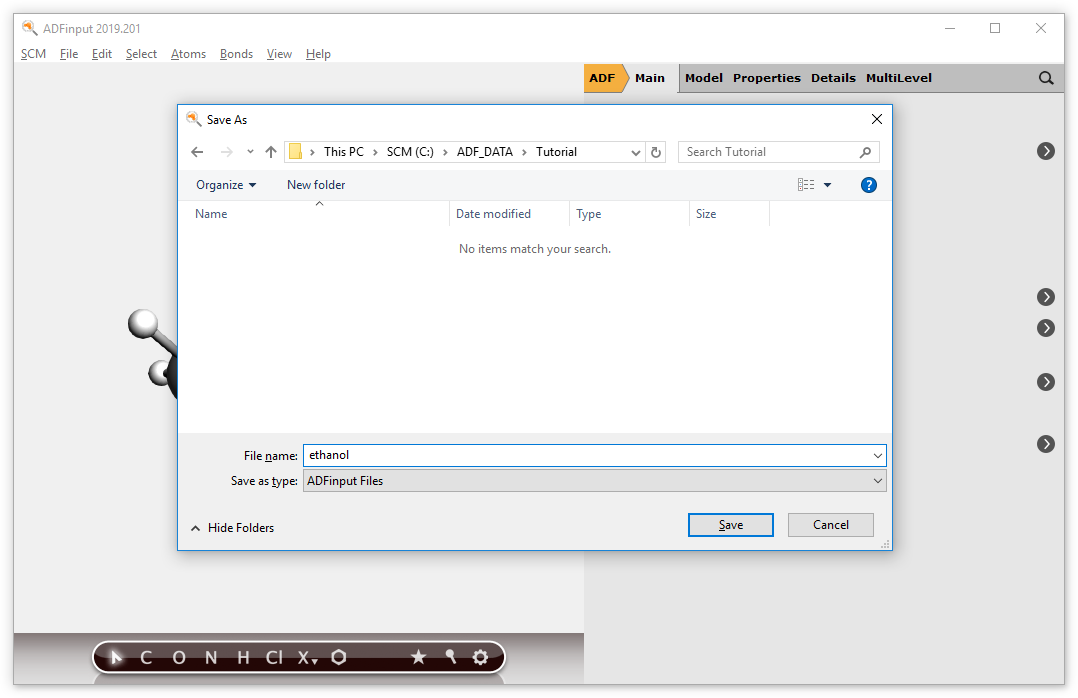This screenshot has height=698, width=1078.
Task: Open the X element selector tool
Action: tap(307, 657)
